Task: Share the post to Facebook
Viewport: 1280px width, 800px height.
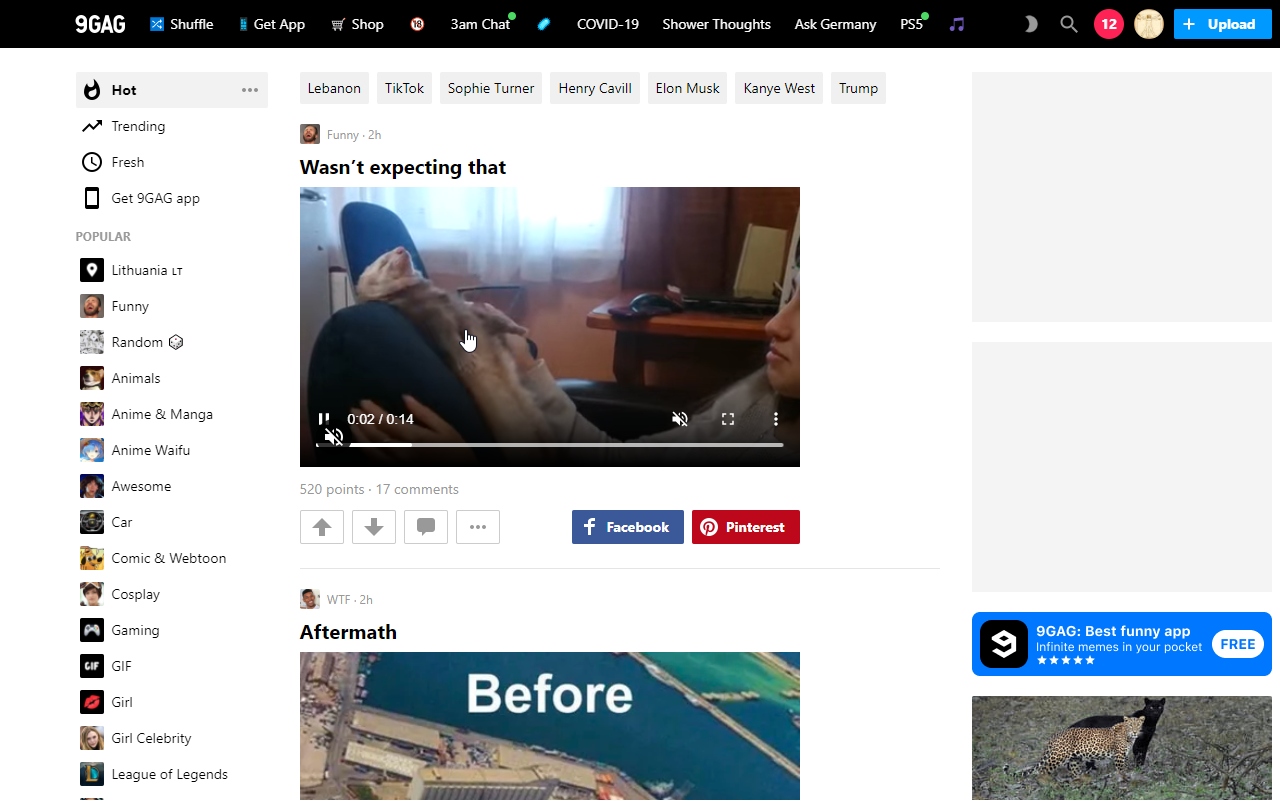Action: coord(627,527)
